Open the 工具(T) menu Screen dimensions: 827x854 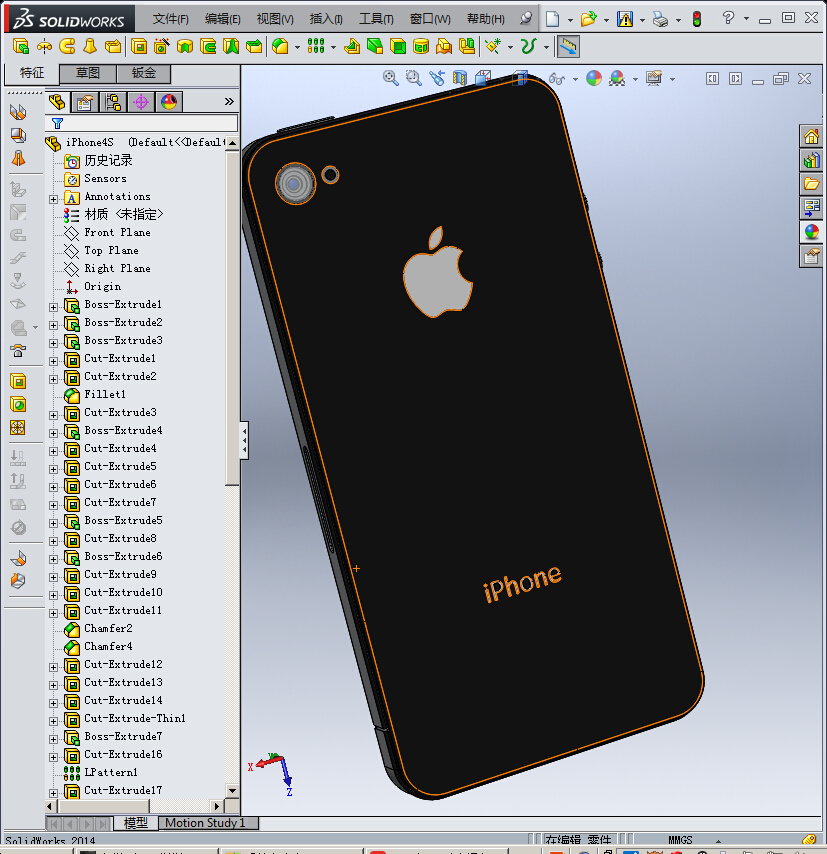376,19
